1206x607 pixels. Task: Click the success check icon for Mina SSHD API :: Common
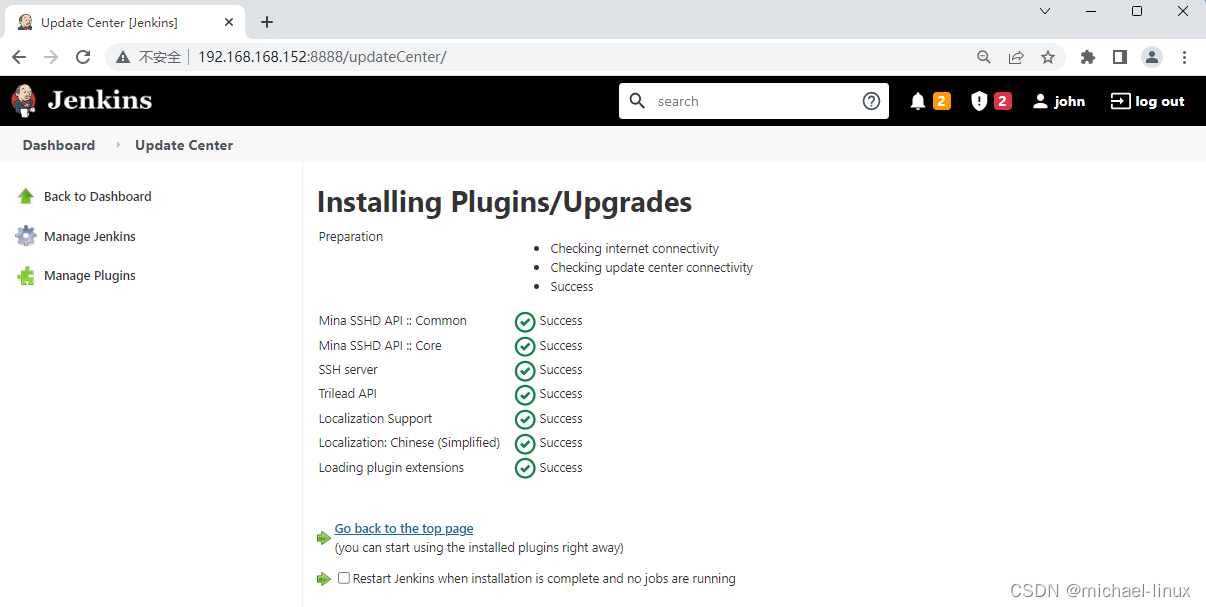point(525,322)
